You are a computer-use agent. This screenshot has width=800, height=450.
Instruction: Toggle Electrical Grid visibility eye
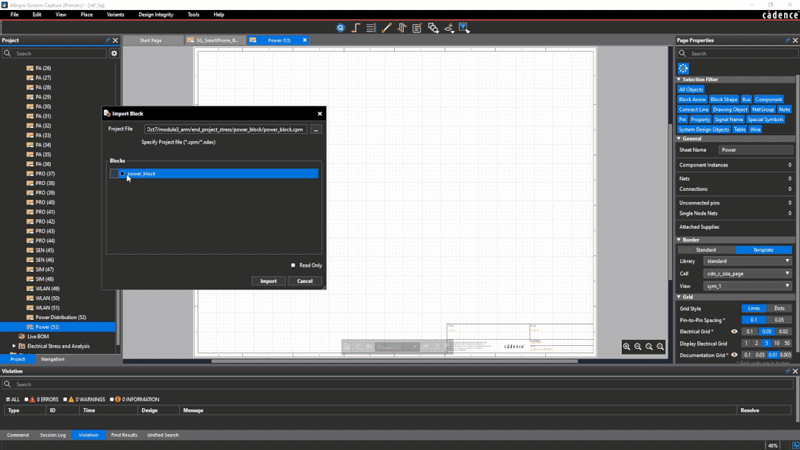[734, 332]
